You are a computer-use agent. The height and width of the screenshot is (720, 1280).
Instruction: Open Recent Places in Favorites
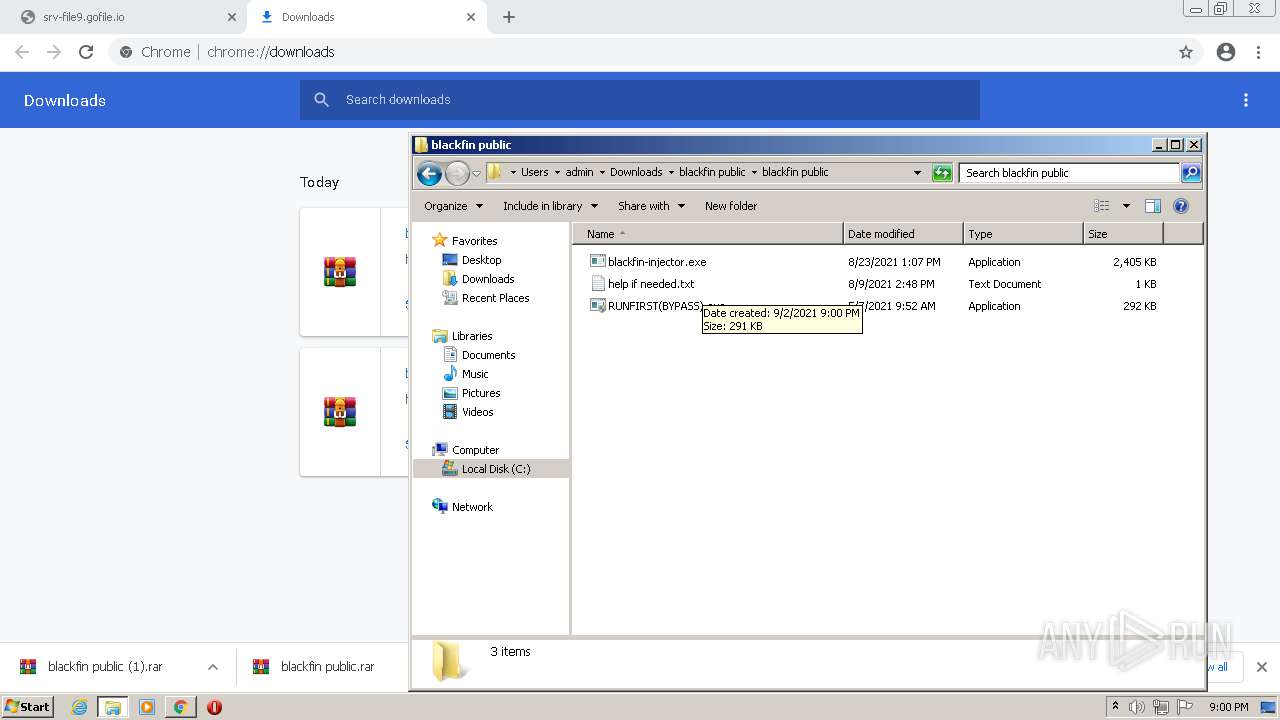pos(495,298)
